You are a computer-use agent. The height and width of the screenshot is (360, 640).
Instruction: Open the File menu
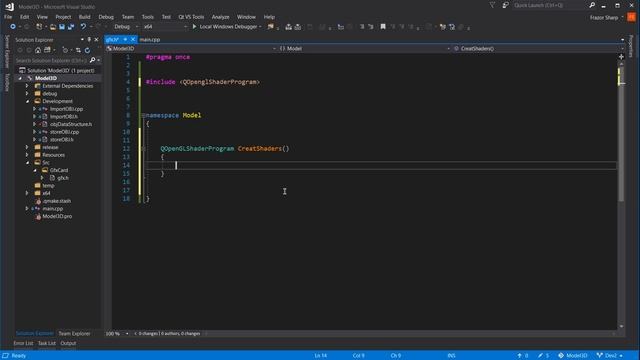[x=8, y=17]
